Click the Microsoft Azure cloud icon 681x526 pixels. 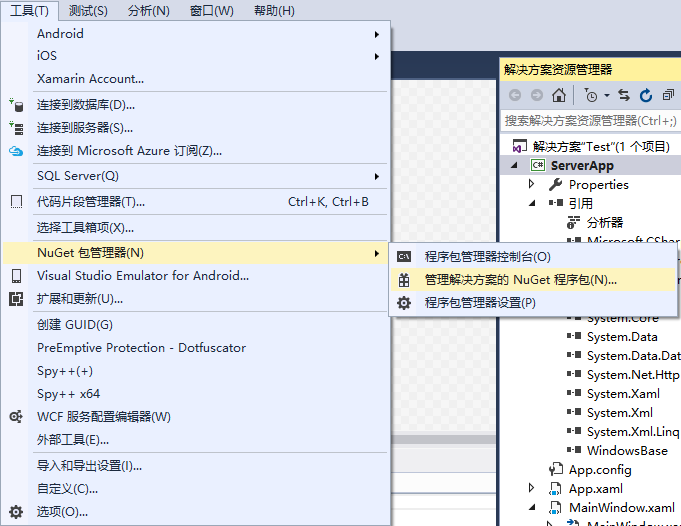16,151
